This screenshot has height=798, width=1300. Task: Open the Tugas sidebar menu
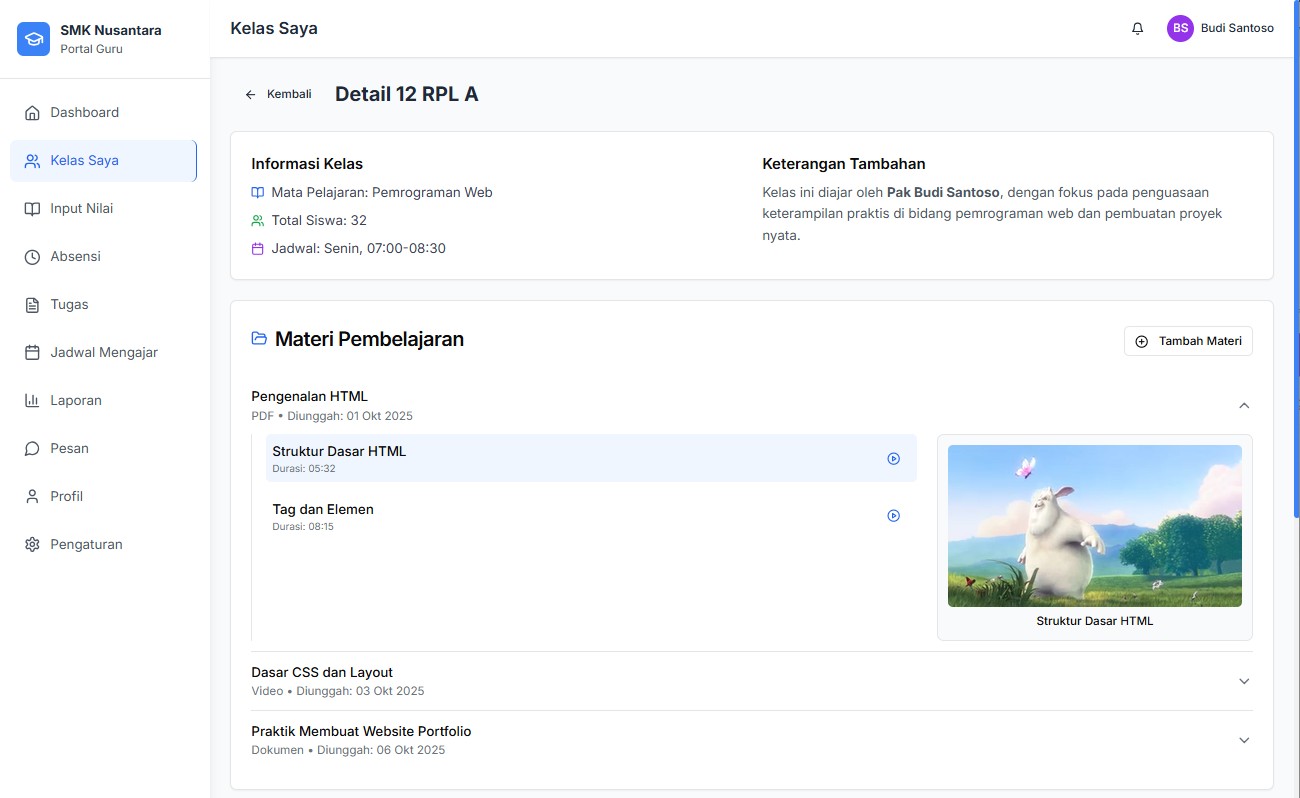70,305
